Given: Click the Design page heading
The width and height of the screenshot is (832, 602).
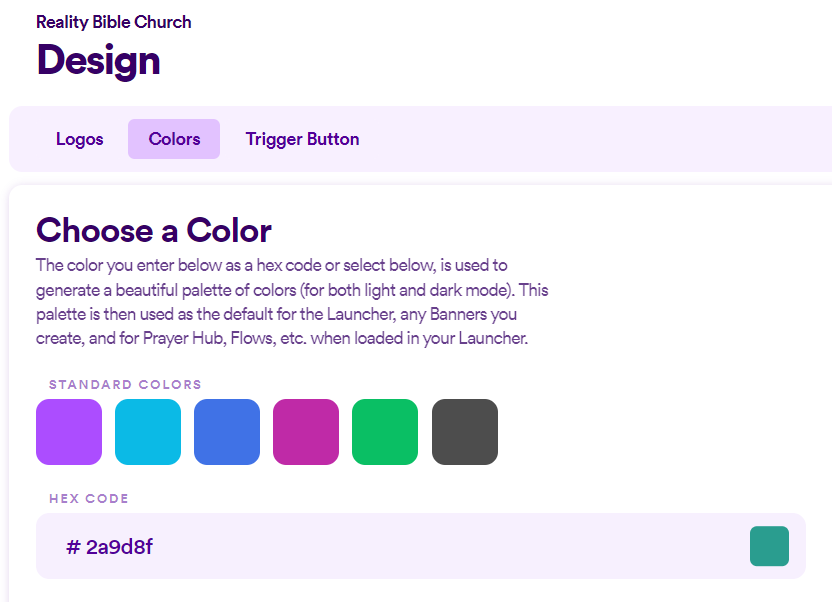Looking at the screenshot, I should coord(98,61).
